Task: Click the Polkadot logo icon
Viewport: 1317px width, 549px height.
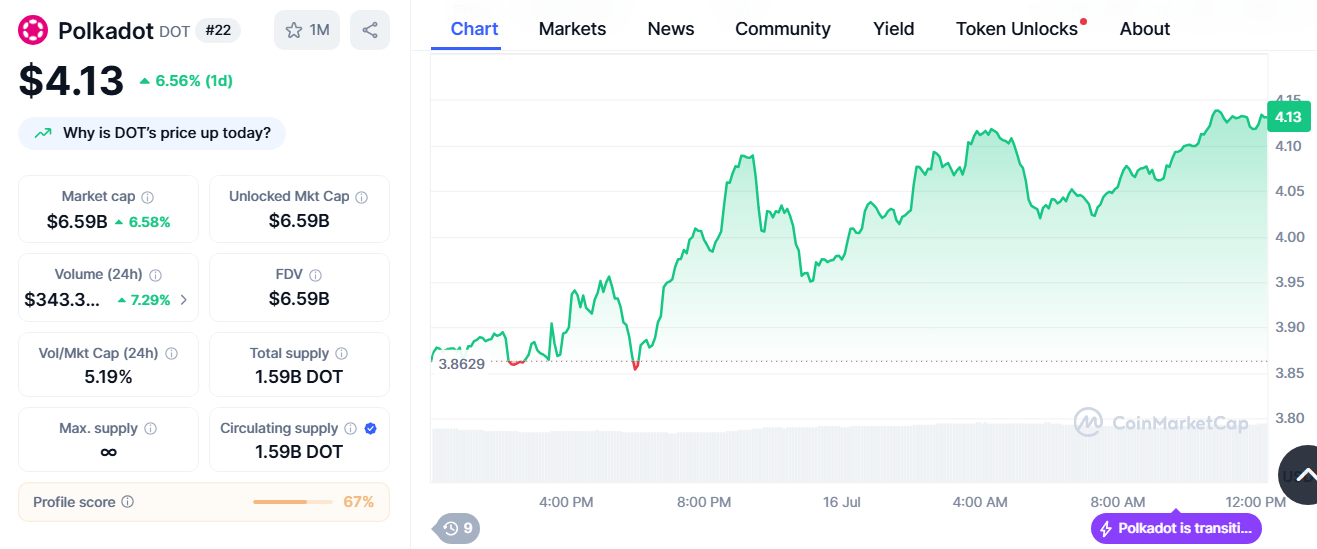Action: (x=33, y=30)
